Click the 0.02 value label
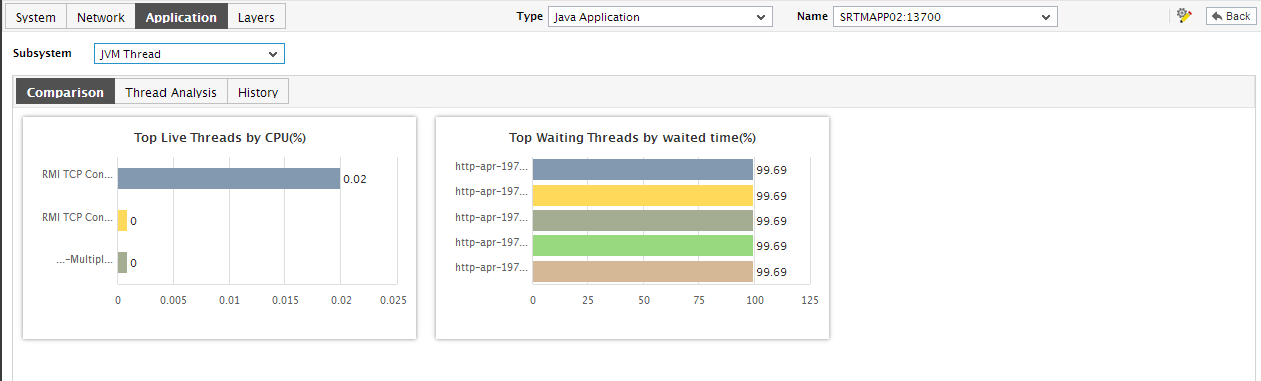 pyautogui.click(x=354, y=179)
